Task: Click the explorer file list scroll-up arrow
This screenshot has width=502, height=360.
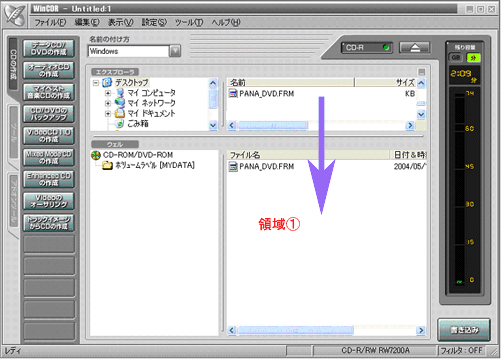Action: pos(421,83)
